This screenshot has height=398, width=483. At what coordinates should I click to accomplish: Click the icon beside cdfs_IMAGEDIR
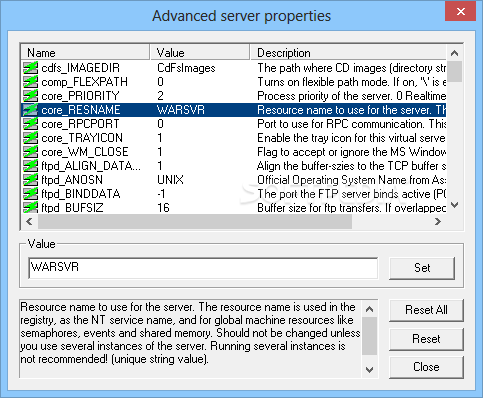tap(30, 68)
